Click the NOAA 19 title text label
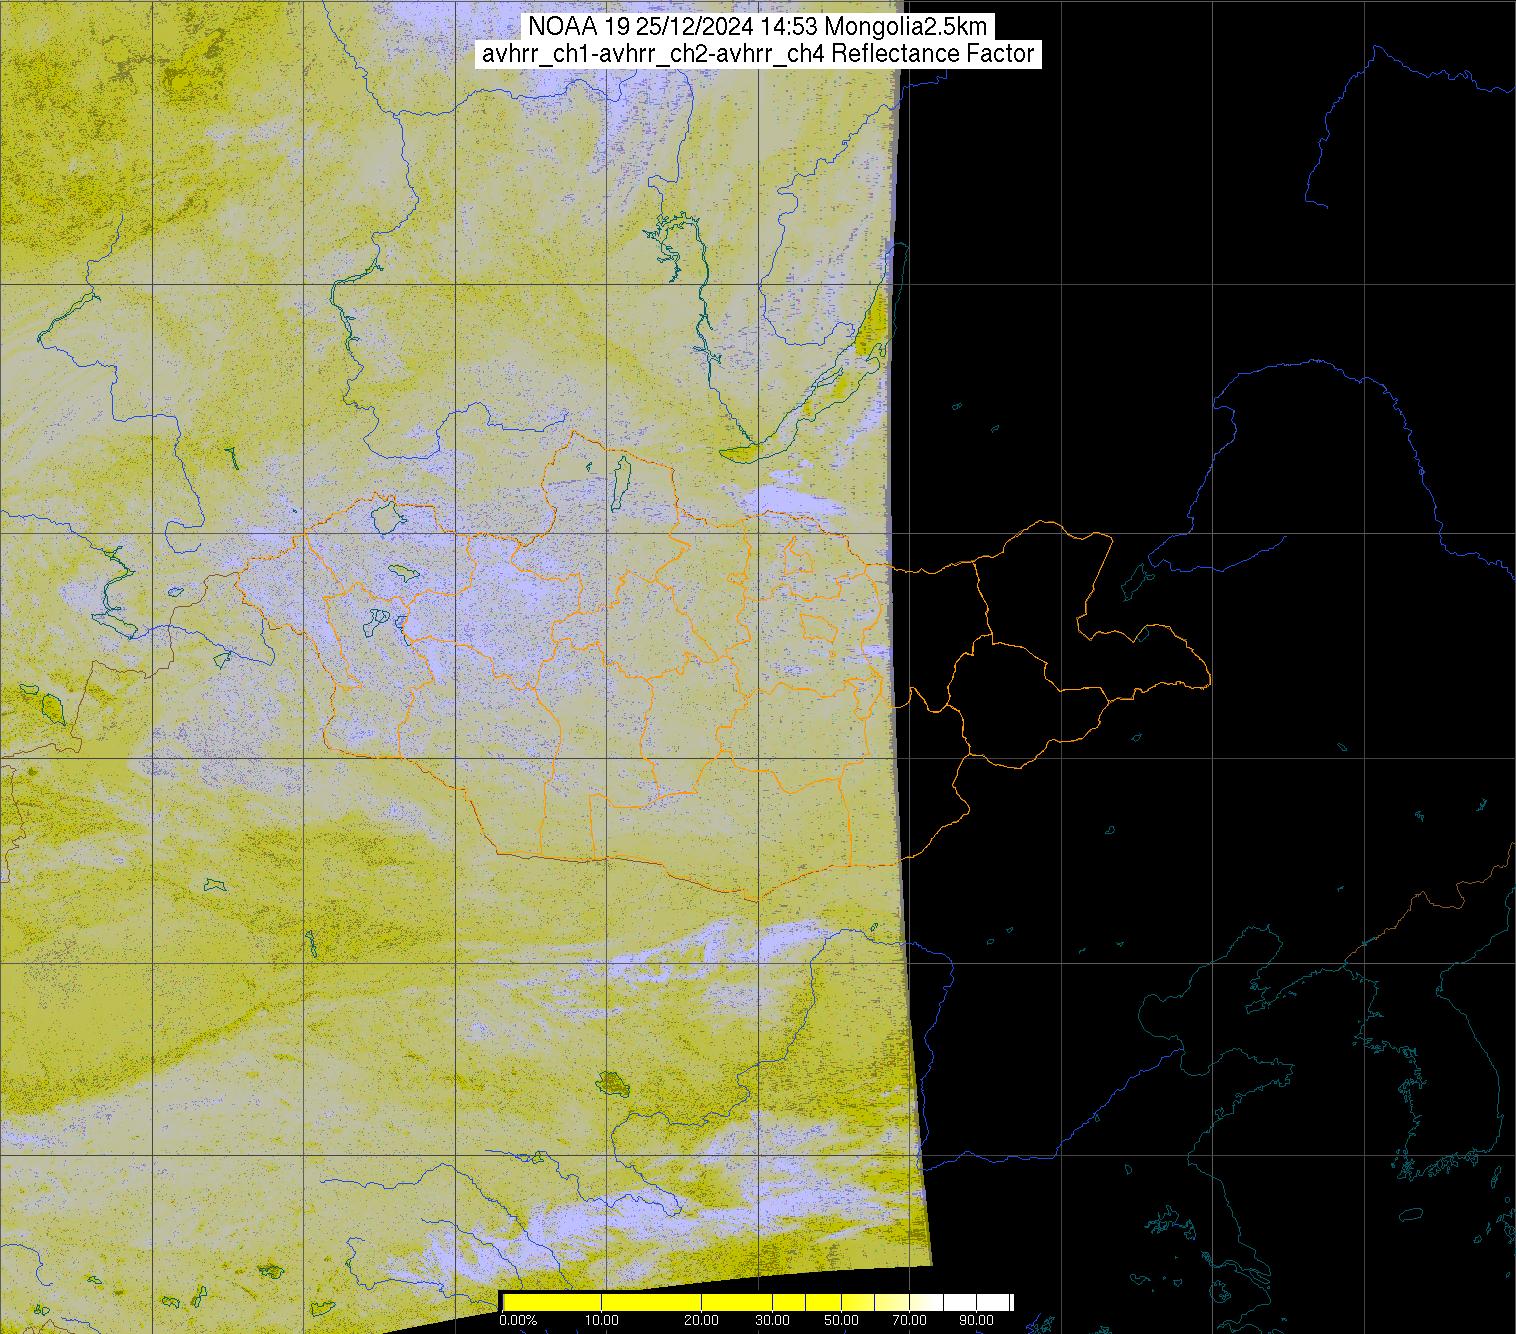 pos(757,27)
